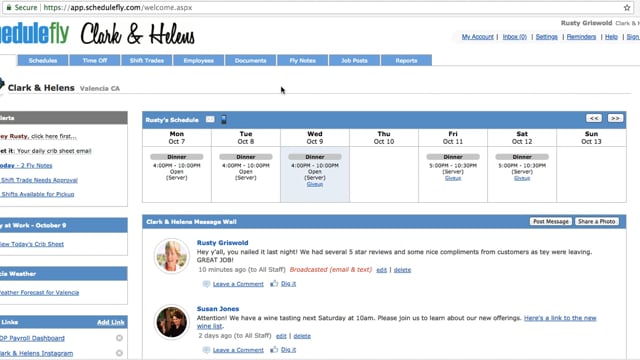Viewport: 640px width, 360px height.
Task: Go to previous week with << button
Action: pos(594,118)
